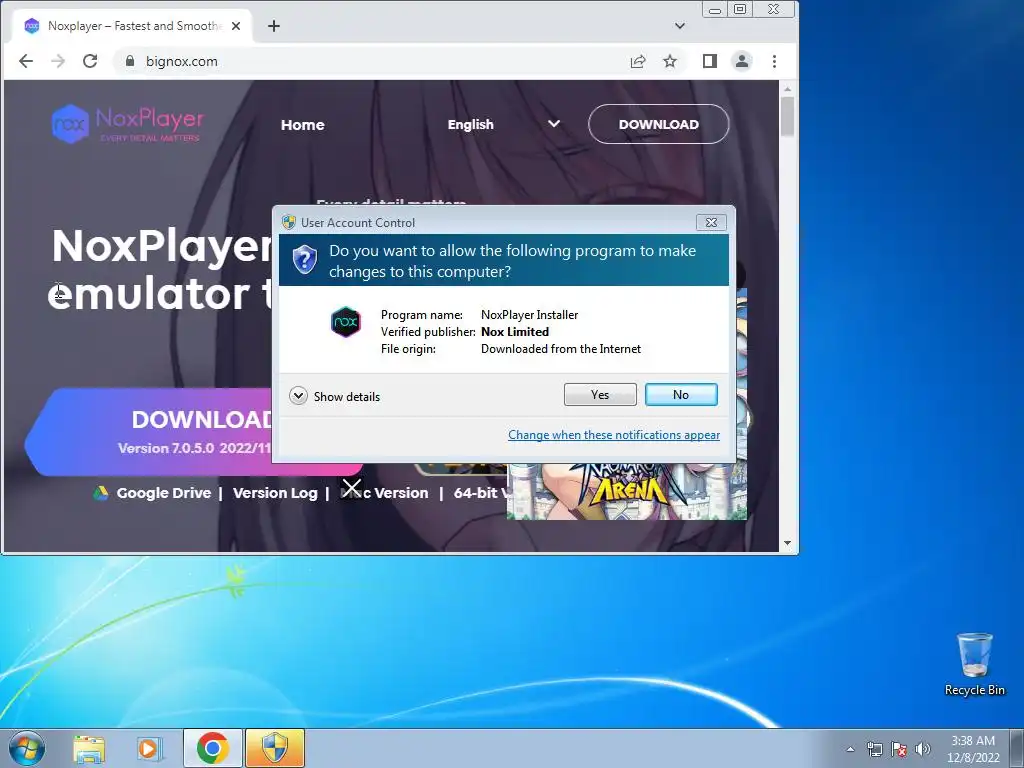Expand Show details in UAC dialog
The width and height of the screenshot is (1024, 768).
pyautogui.click(x=334, y=396)
